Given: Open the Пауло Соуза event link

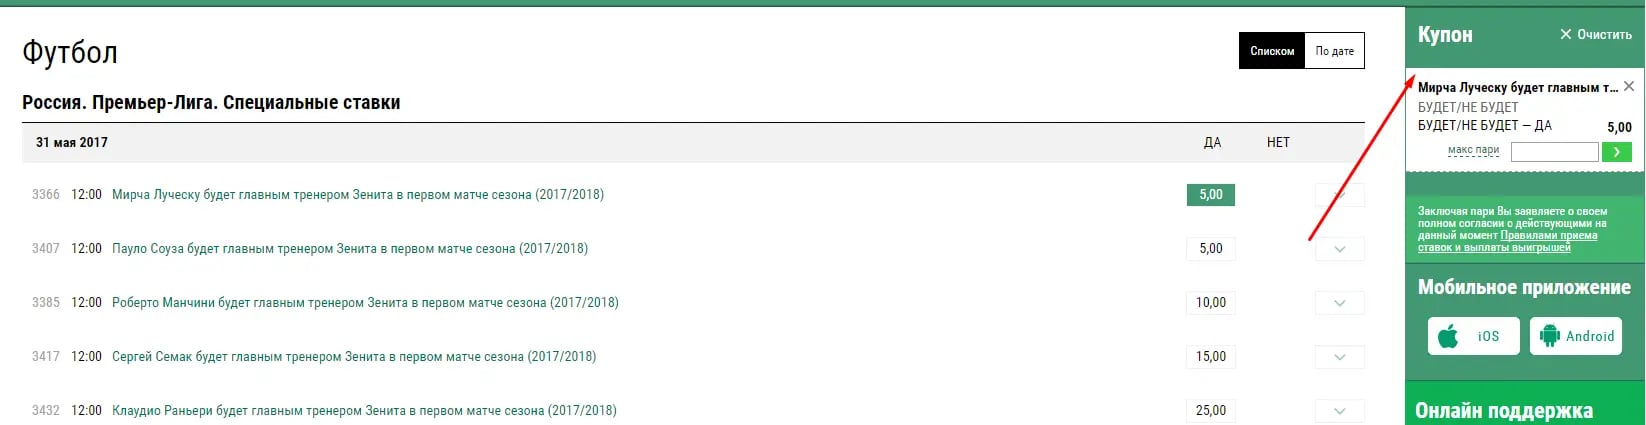Looking at the screenshot, I should click(x=350, y=249).
